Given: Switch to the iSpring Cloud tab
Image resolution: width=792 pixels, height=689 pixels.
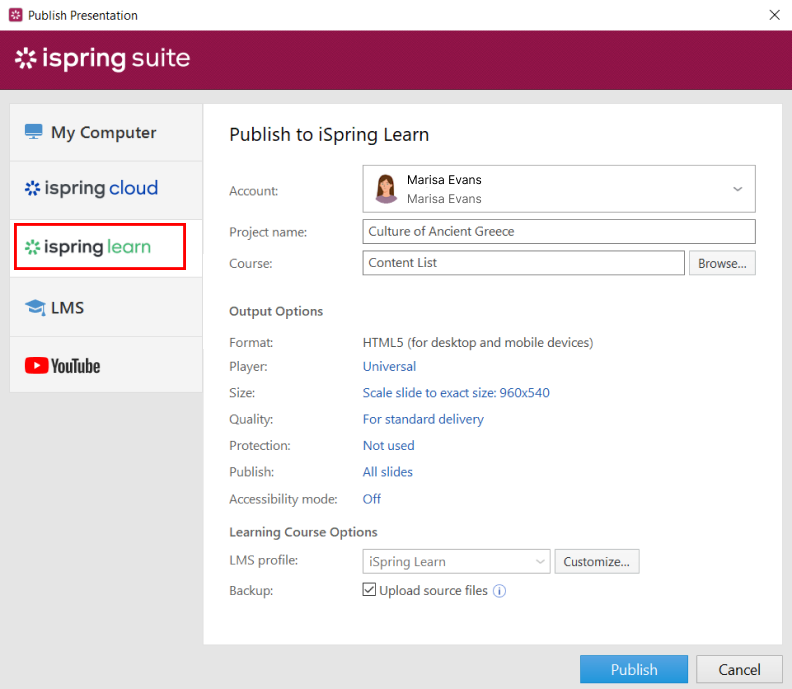Looking at the screenshot, I should (x=106, y=190).
